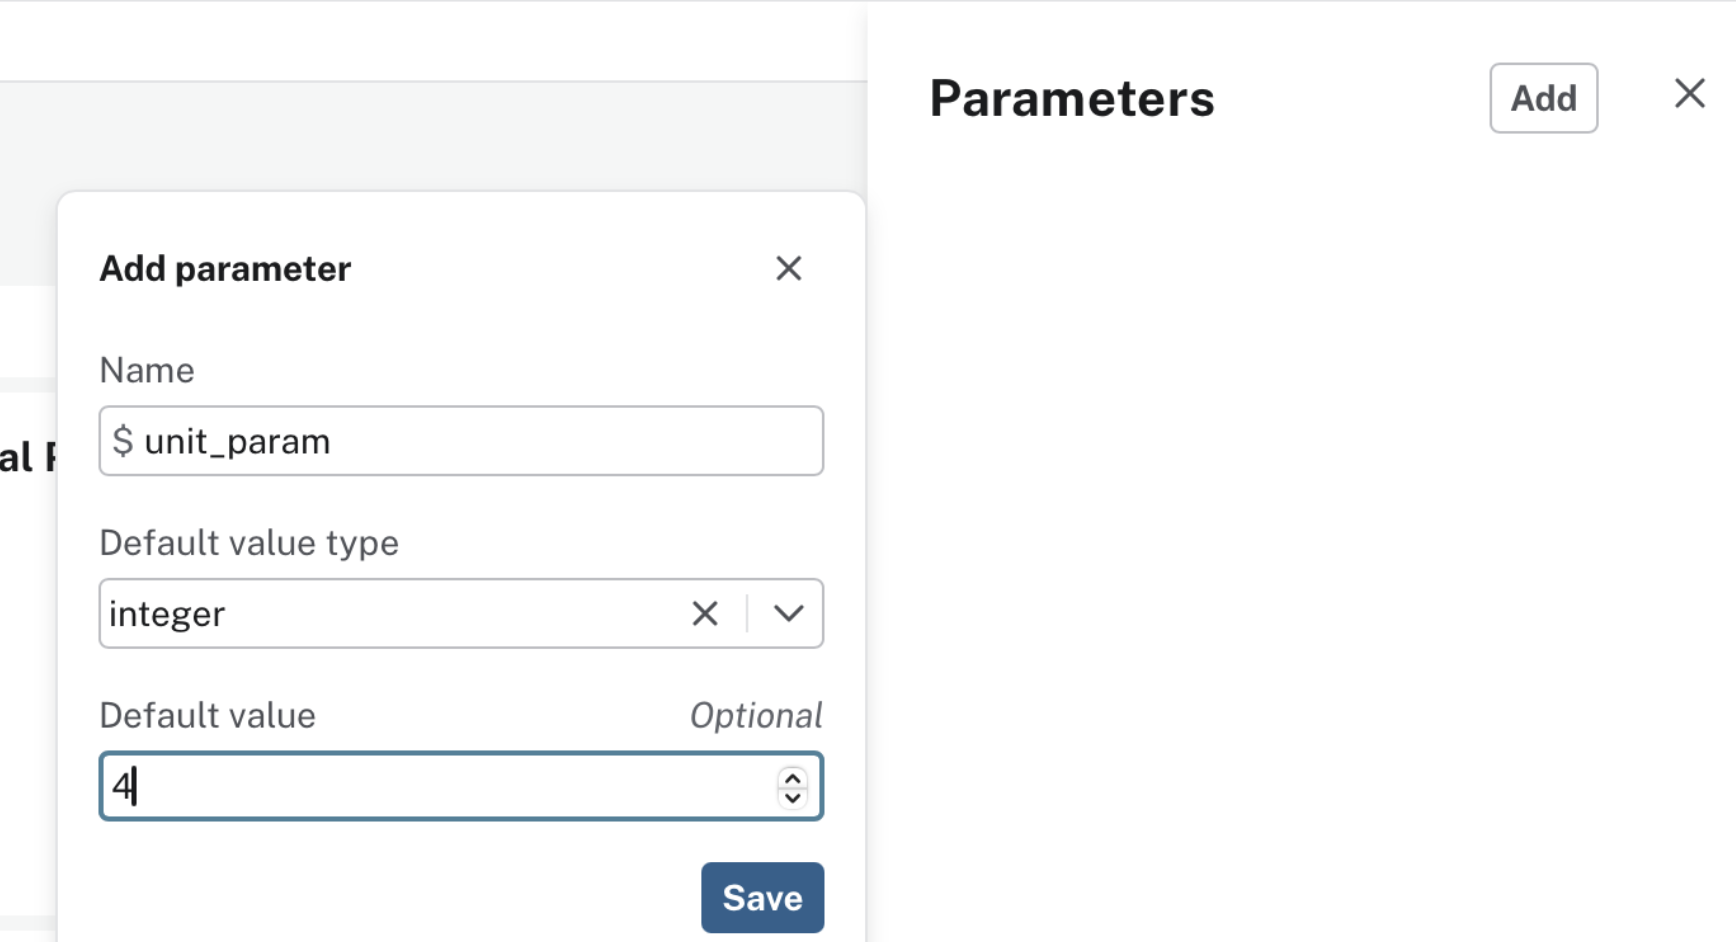1736x942 pixels.
Task: Click the dollar sign prefix in Name field
Action: point(122,440)
